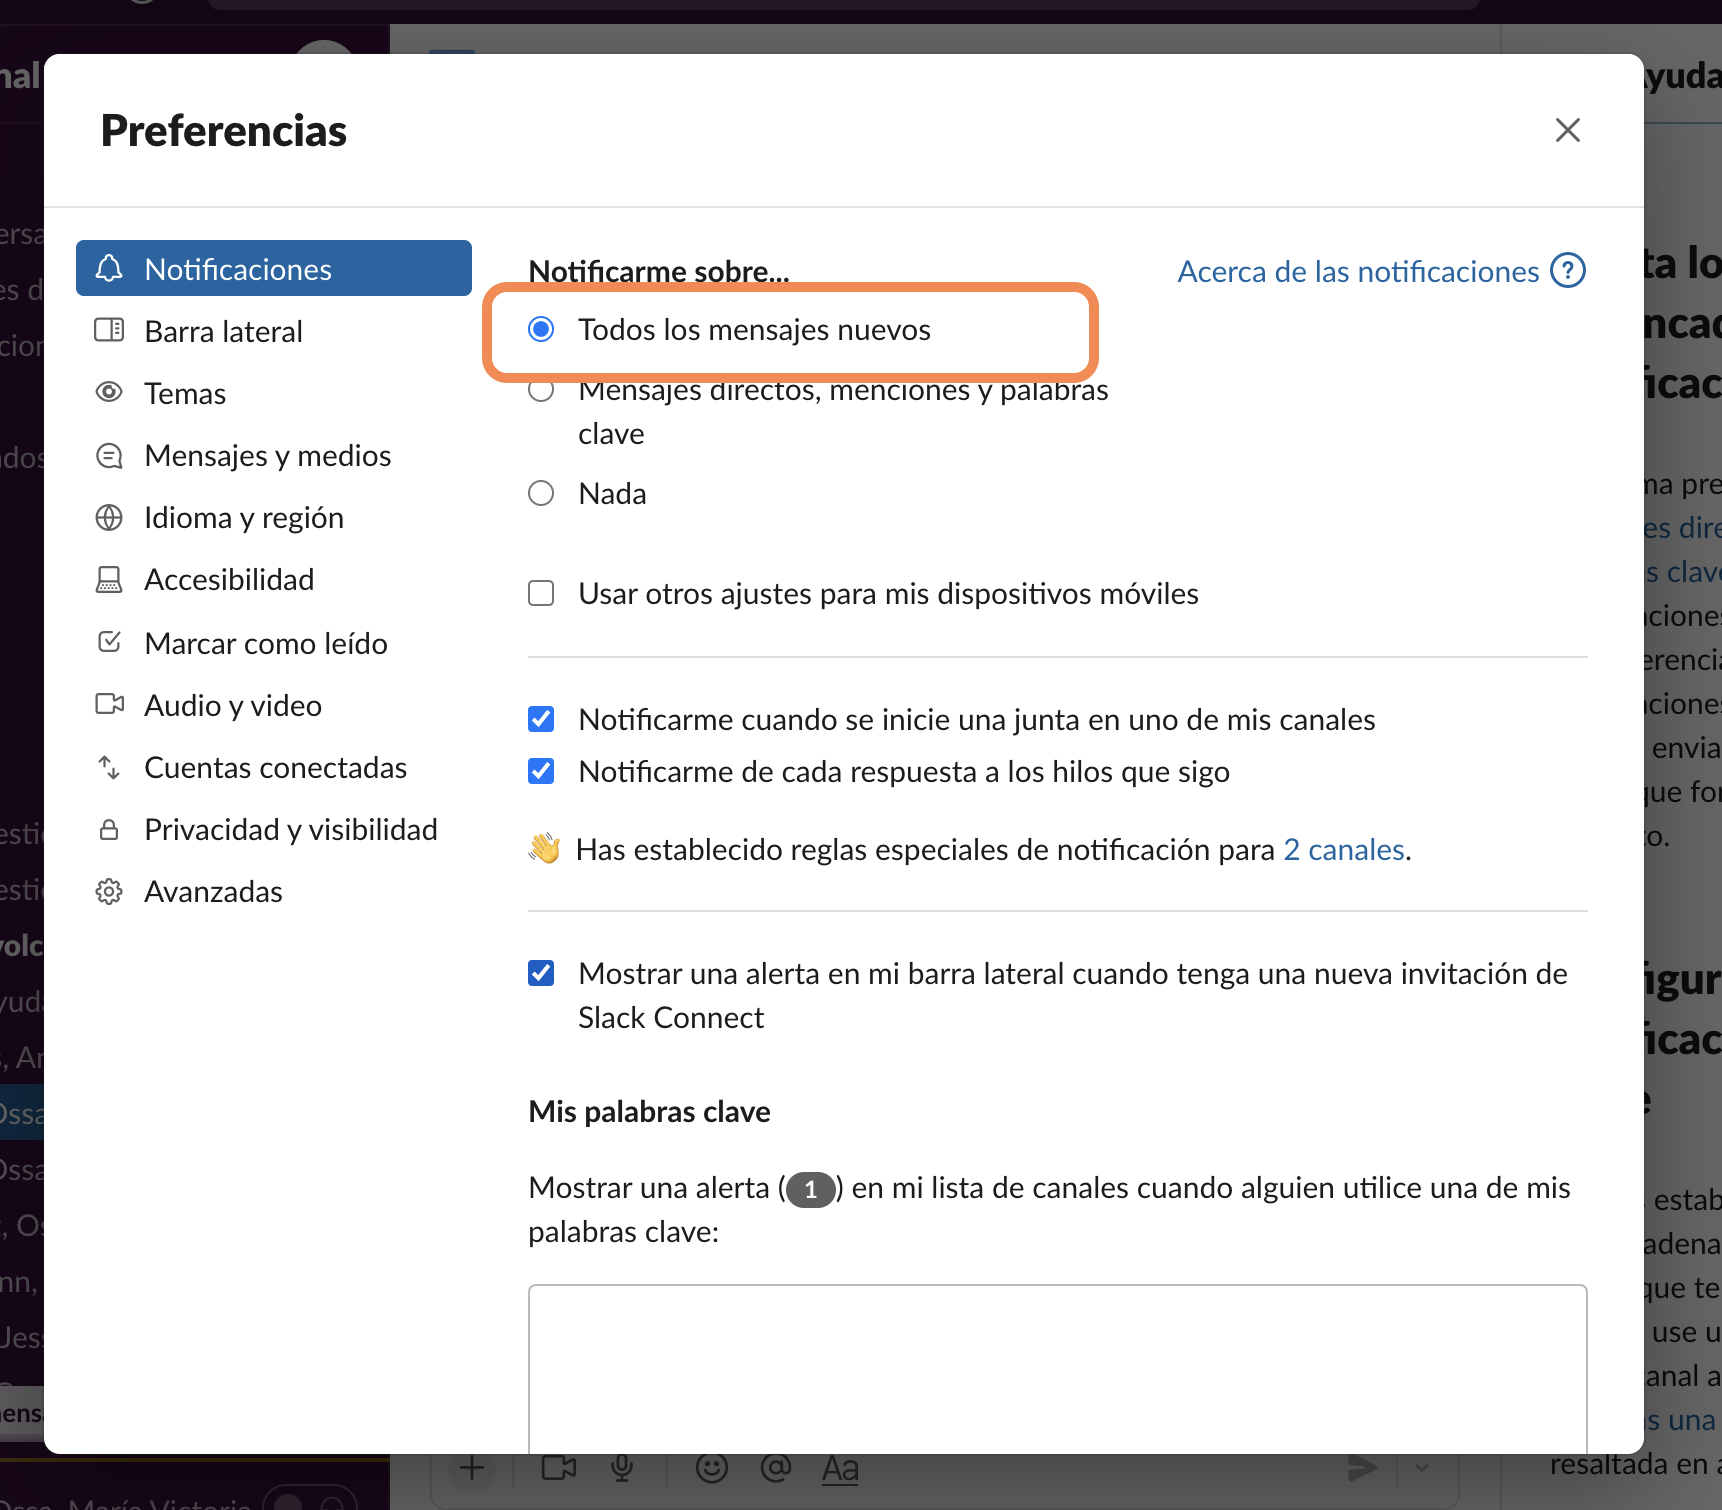
Task: Open the 2 canales link
Action: (x=1344, y=849)
